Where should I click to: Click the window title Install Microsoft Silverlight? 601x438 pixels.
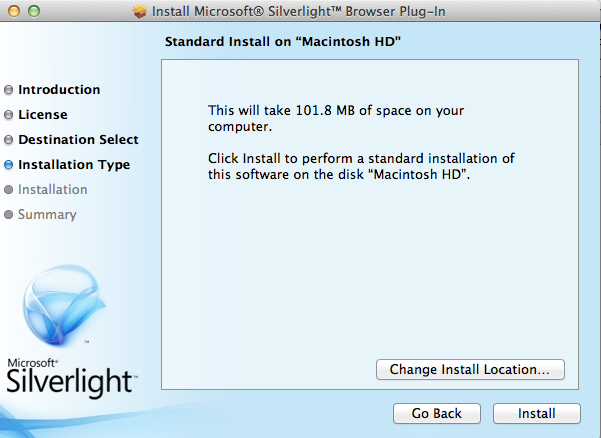(x=299, y=11)
